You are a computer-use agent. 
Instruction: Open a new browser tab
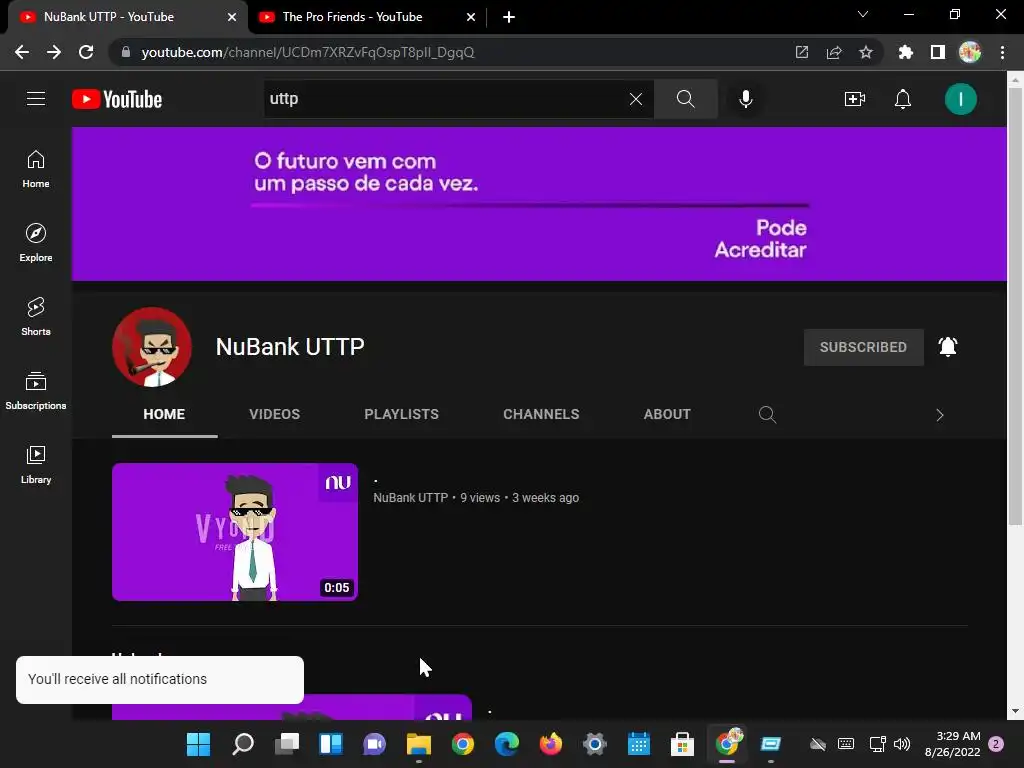[509, 17]
